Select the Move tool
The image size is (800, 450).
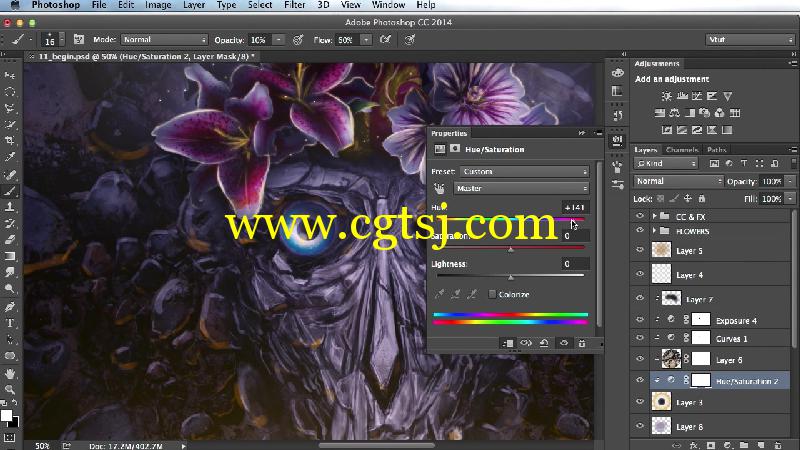(10, 76)
